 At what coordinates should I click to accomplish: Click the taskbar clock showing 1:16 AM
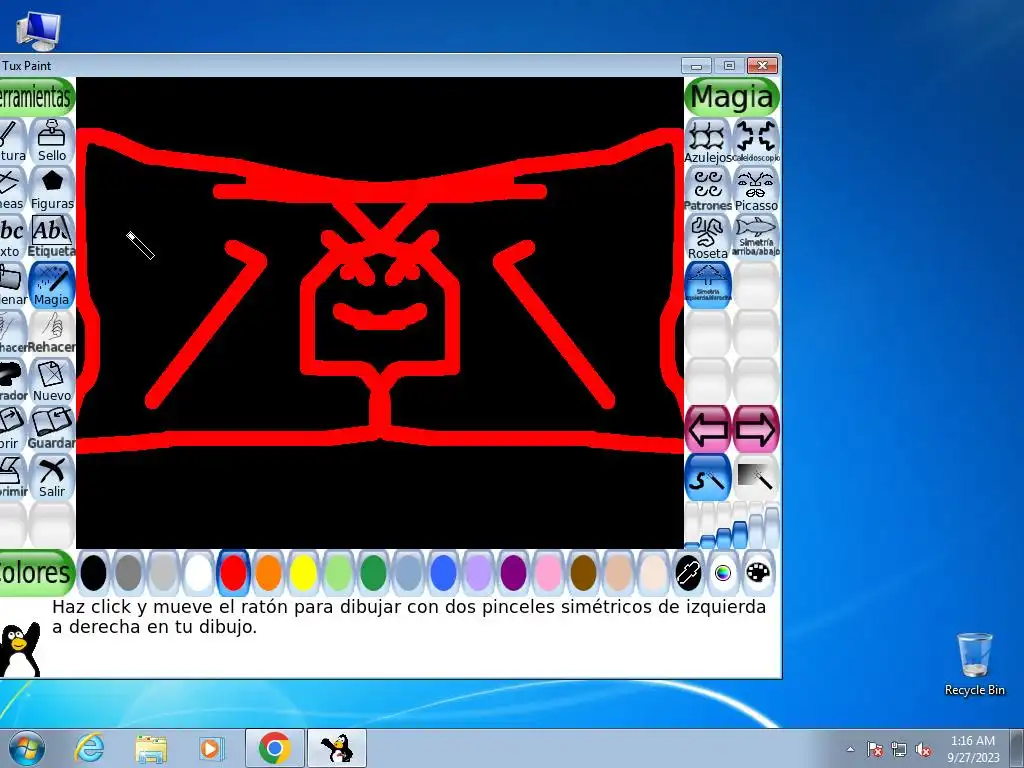tap(973, 749)
